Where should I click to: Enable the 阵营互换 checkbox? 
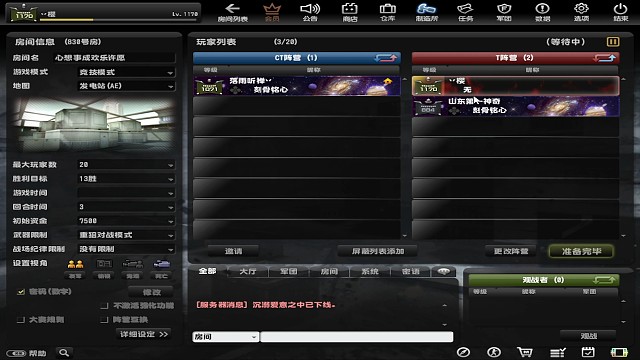tap(104, 320)
